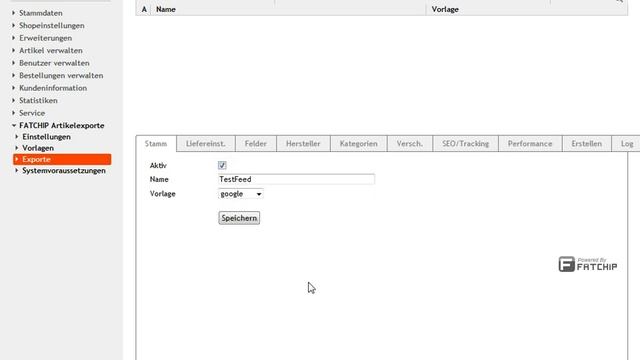Expand the Stammdaten menu

tap(40, 13)
